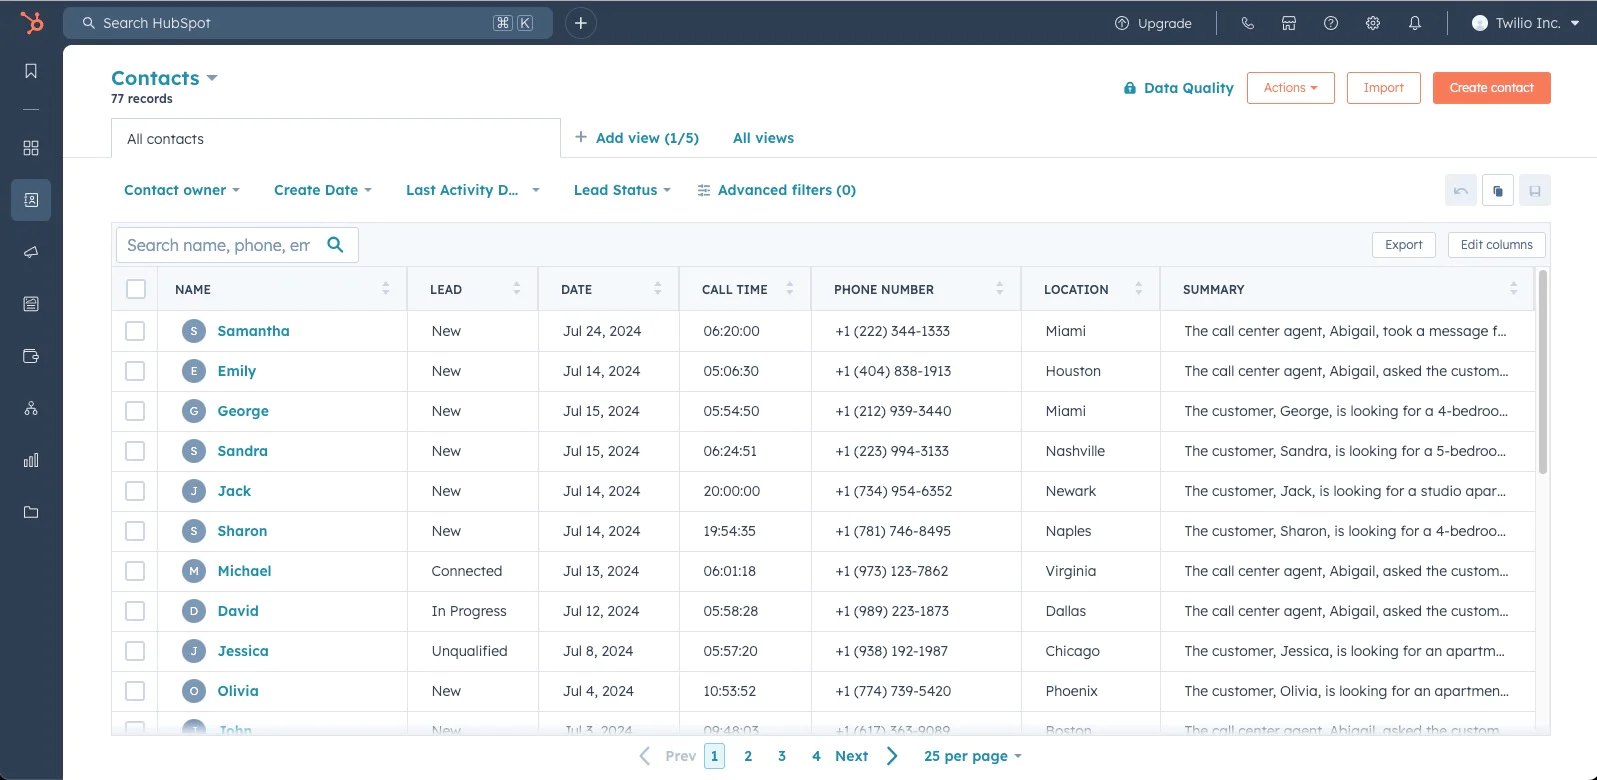Image resolution: width=1597 pixels, height=780 pixels.
Task: Open the marketplace storefront icon
Action: [1289, 23]
